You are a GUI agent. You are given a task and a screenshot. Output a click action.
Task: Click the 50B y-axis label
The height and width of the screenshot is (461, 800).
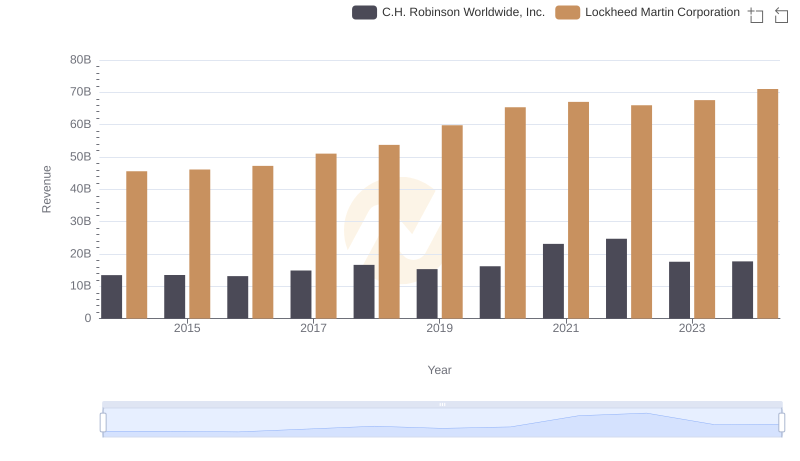point(81,157)
